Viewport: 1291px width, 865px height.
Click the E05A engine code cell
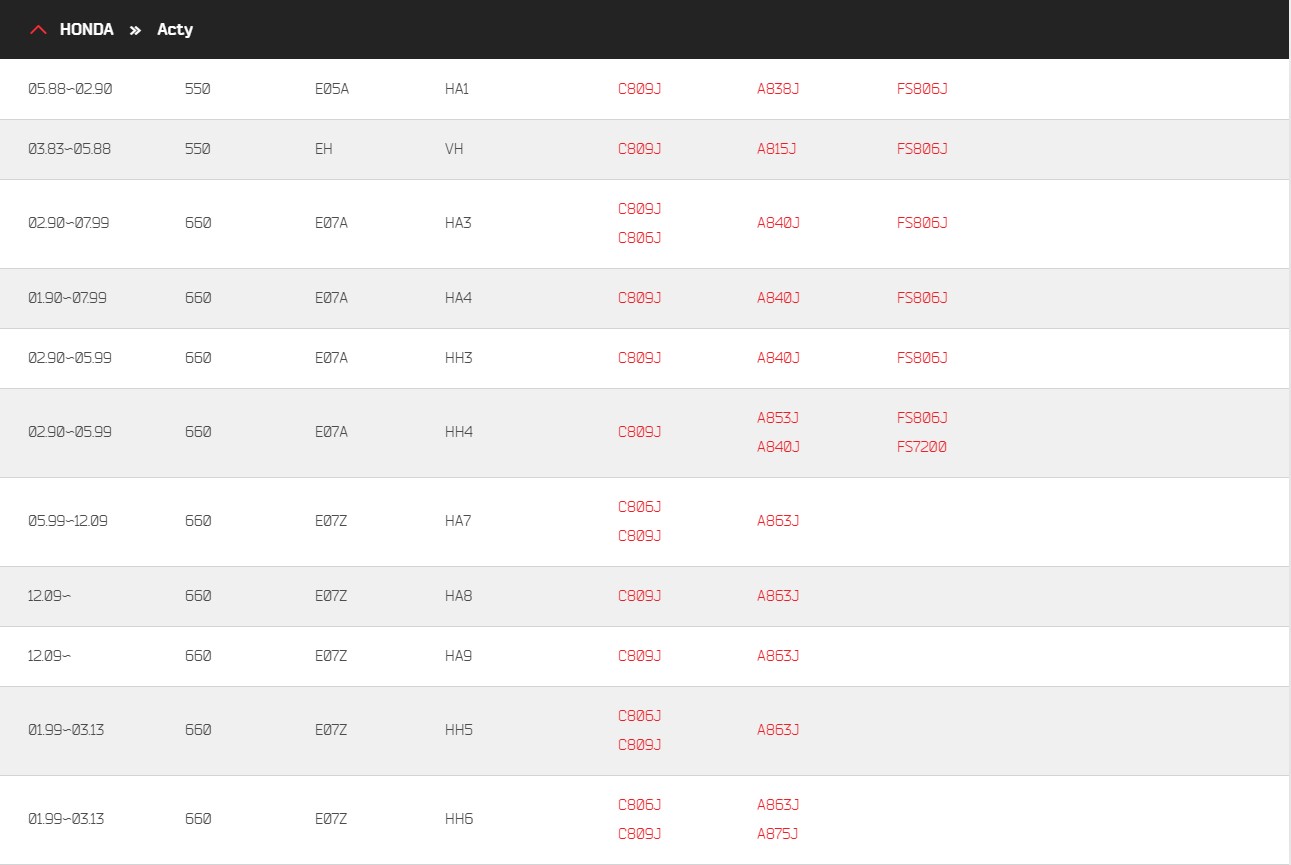point(332,89)
